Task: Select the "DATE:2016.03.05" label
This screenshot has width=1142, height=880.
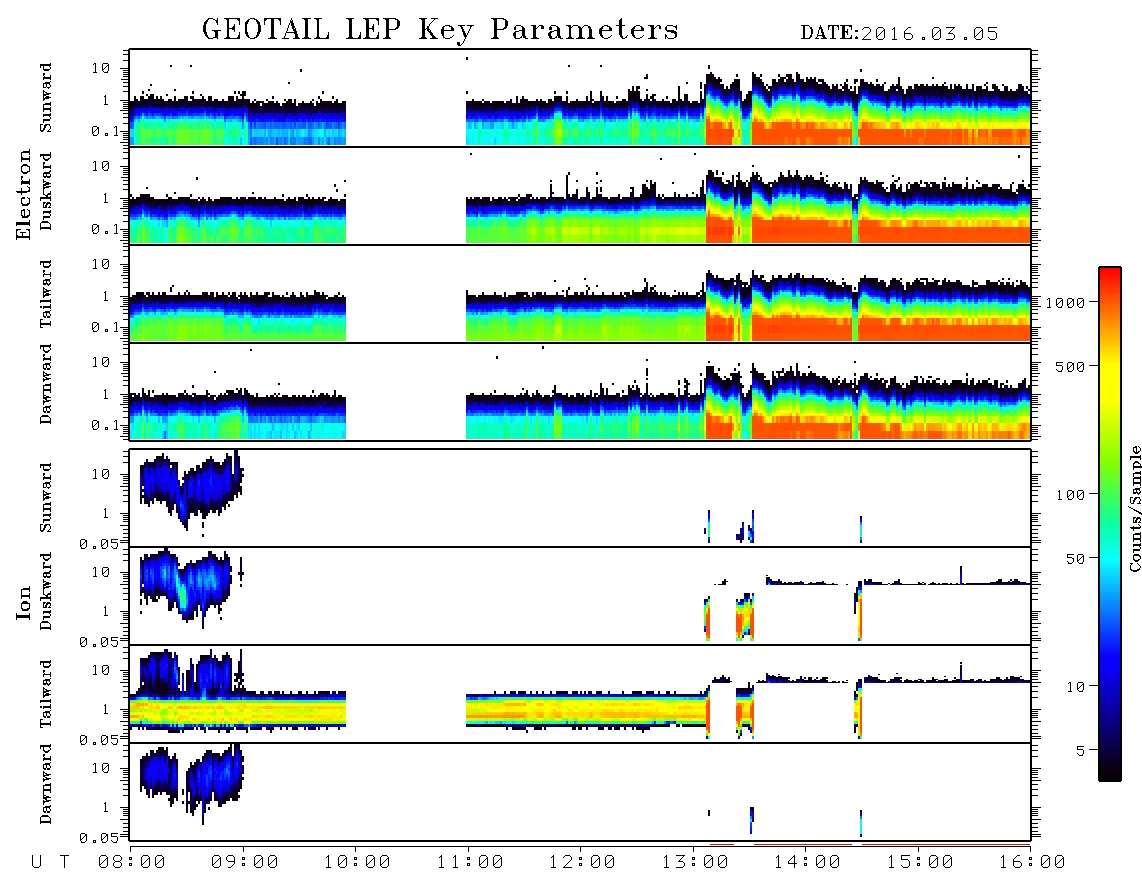Action: (x=899, y=34)
